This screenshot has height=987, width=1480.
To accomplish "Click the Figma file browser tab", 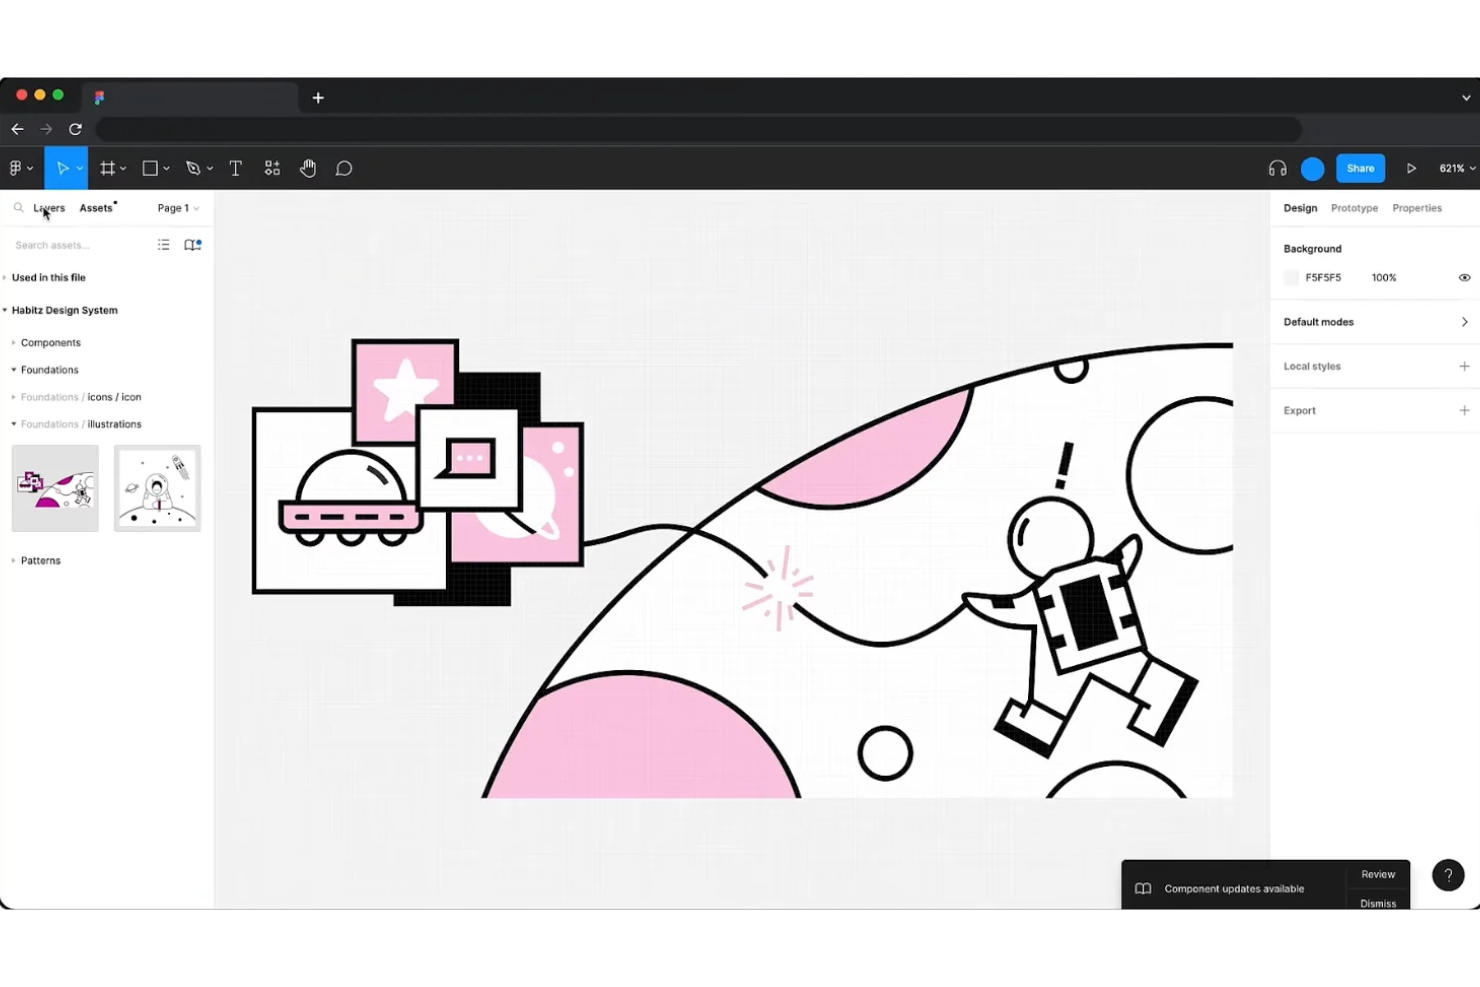I will click(x=190, y=98).
